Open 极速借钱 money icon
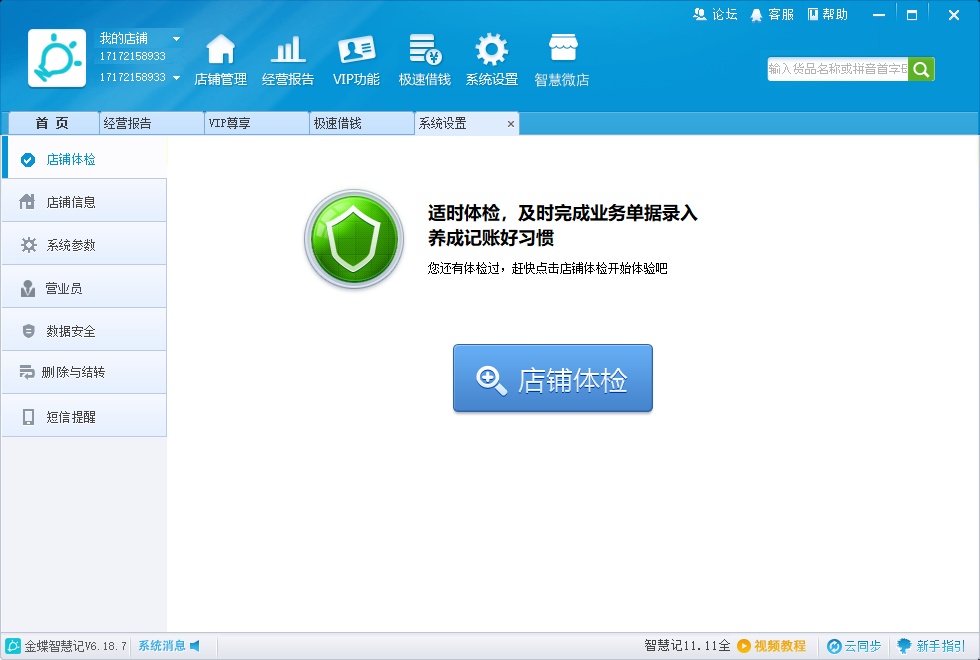The width and height of the screenshot is (980, 660). (x=425, y=49)
